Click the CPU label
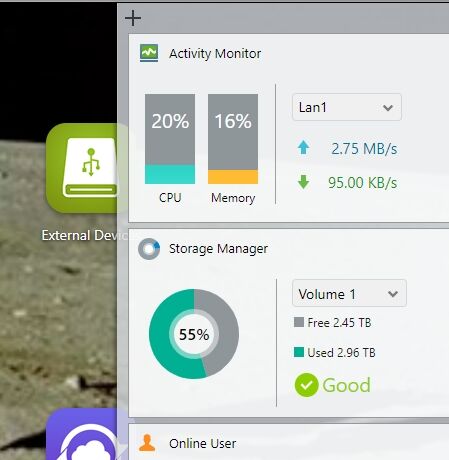The image size is (449, 460). (x=170, y=198)
